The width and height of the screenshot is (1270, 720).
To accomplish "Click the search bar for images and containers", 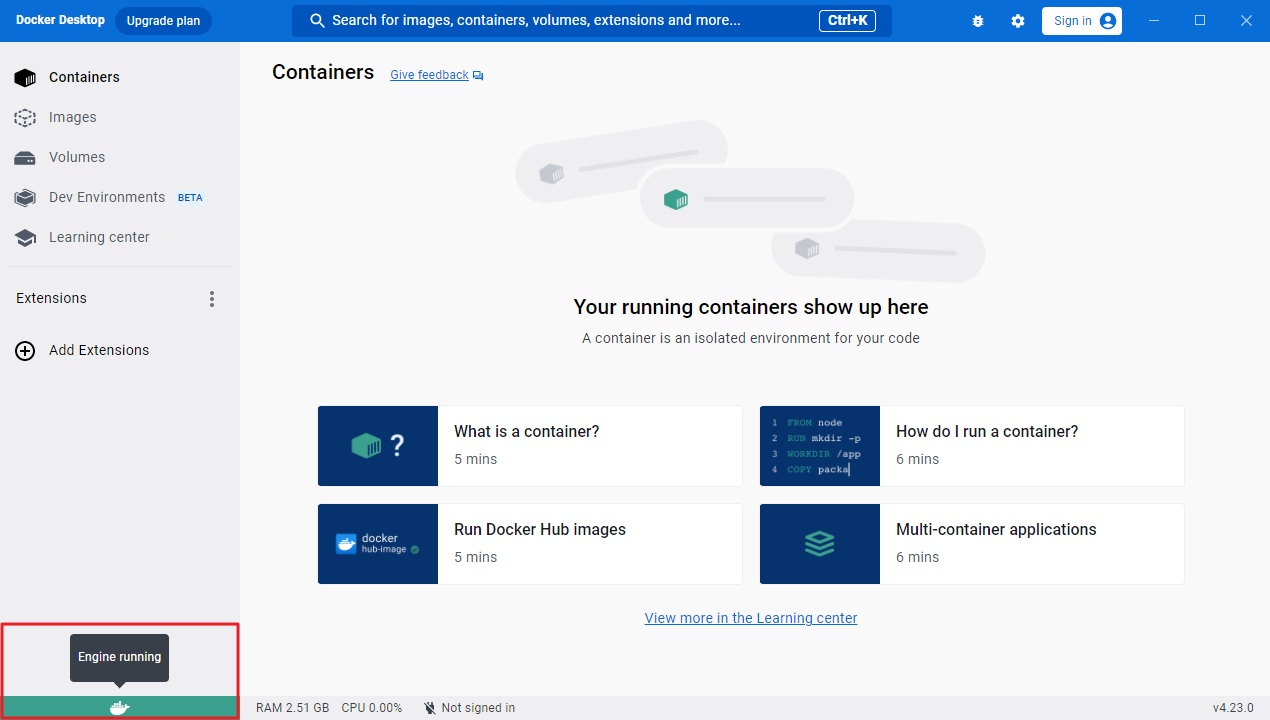I will click(x=591, y=21).
